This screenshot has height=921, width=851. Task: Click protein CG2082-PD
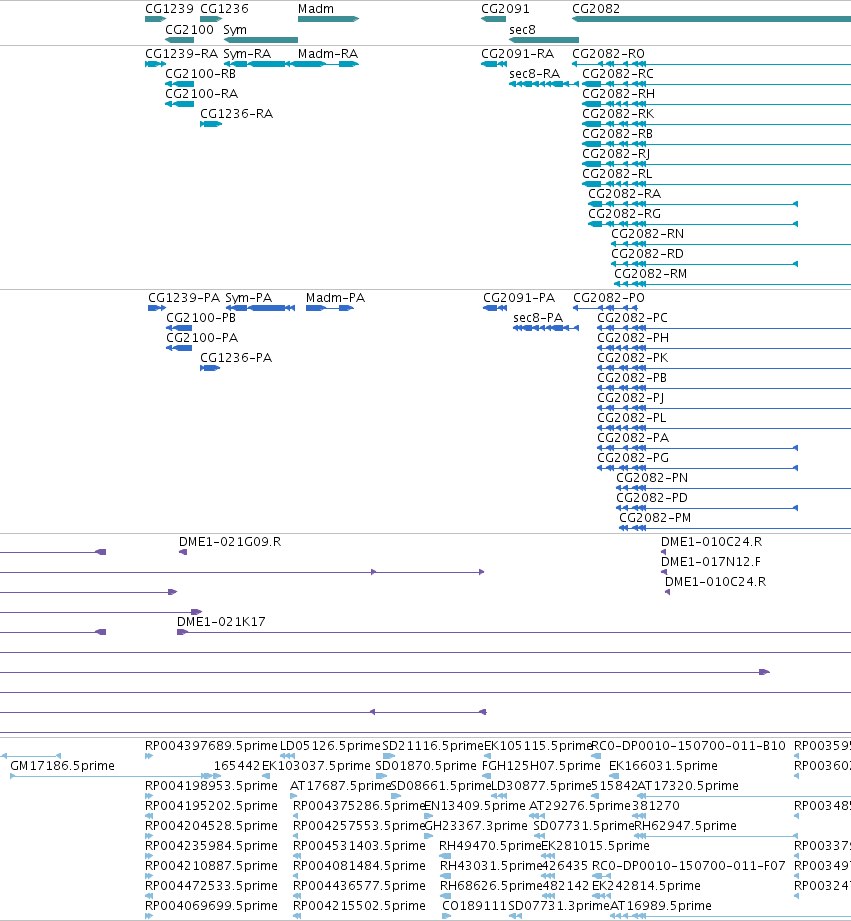(x=652, y=498)
